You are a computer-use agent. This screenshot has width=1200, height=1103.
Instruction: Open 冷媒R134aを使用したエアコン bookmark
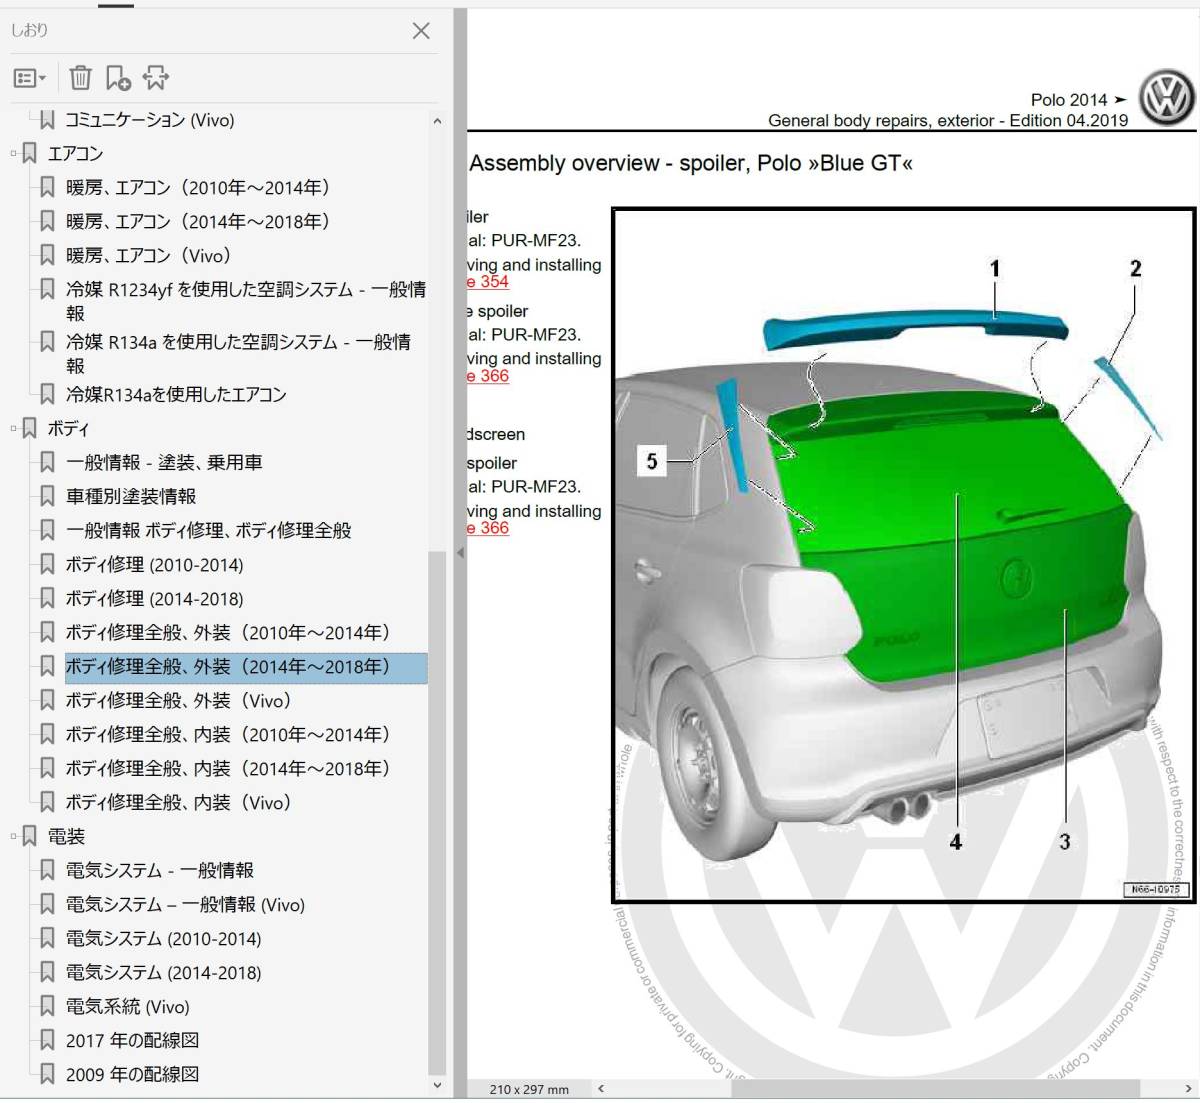[176, 395]
